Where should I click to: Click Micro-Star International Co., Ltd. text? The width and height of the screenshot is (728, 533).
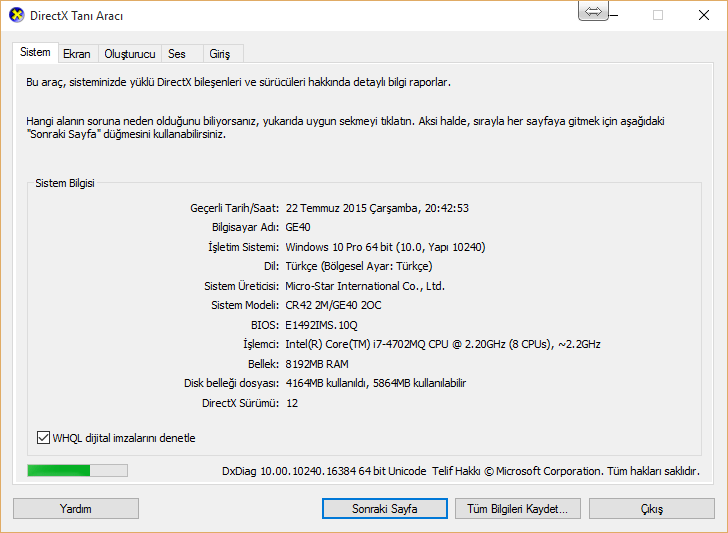[x=365, y=286]
